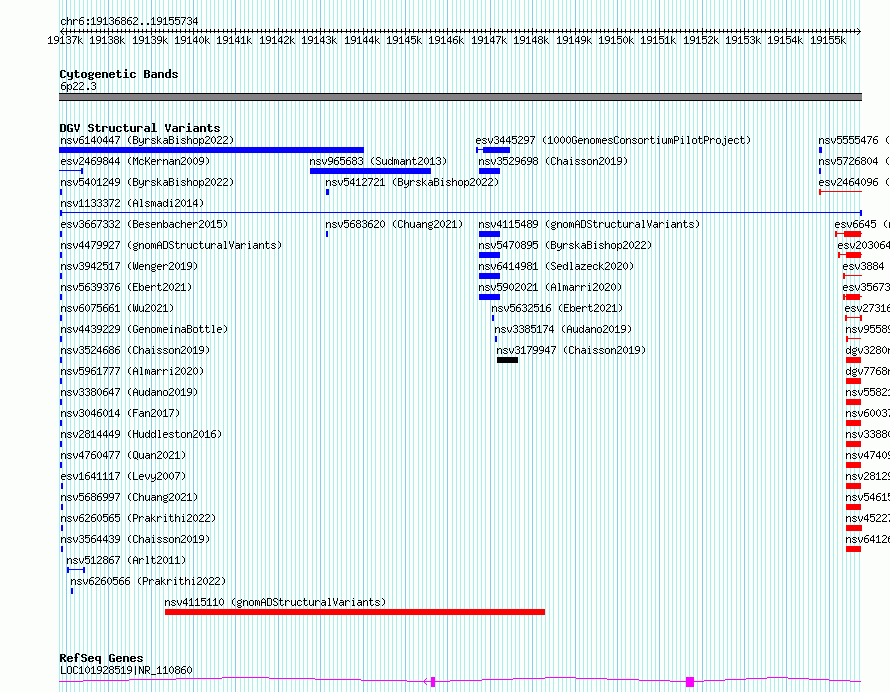Click esv3667332 (Besenbacher2015) label
The image size is (890, 692).
(x=144, y=224)
